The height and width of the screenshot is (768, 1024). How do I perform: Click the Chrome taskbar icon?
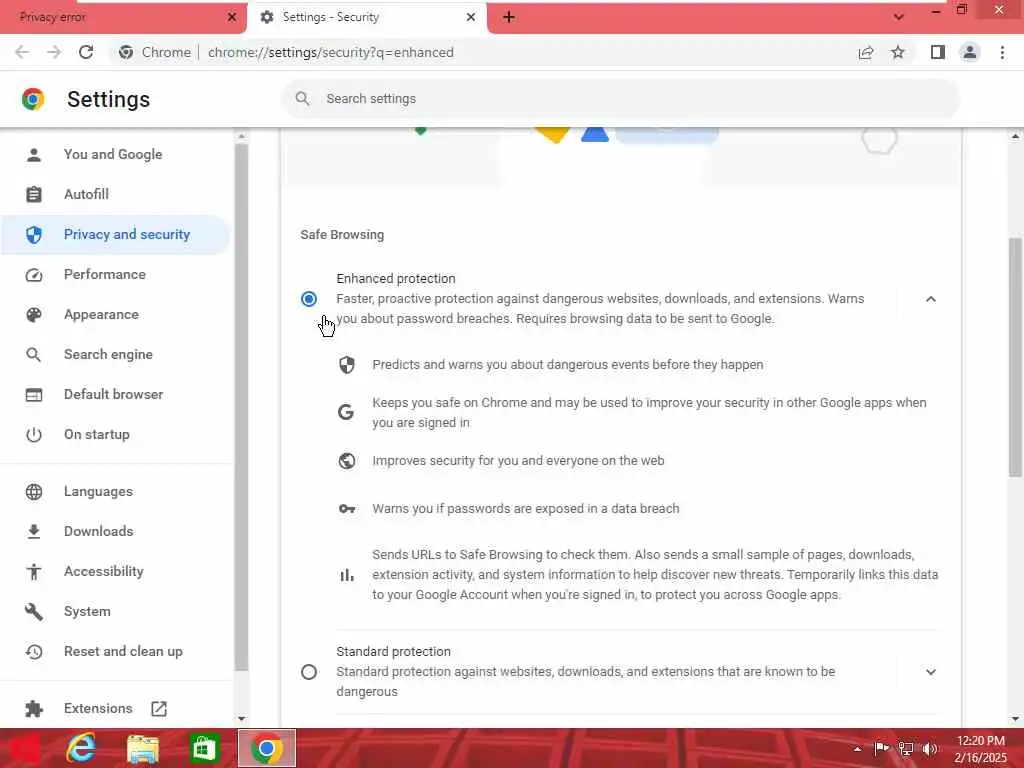[266, 748]
